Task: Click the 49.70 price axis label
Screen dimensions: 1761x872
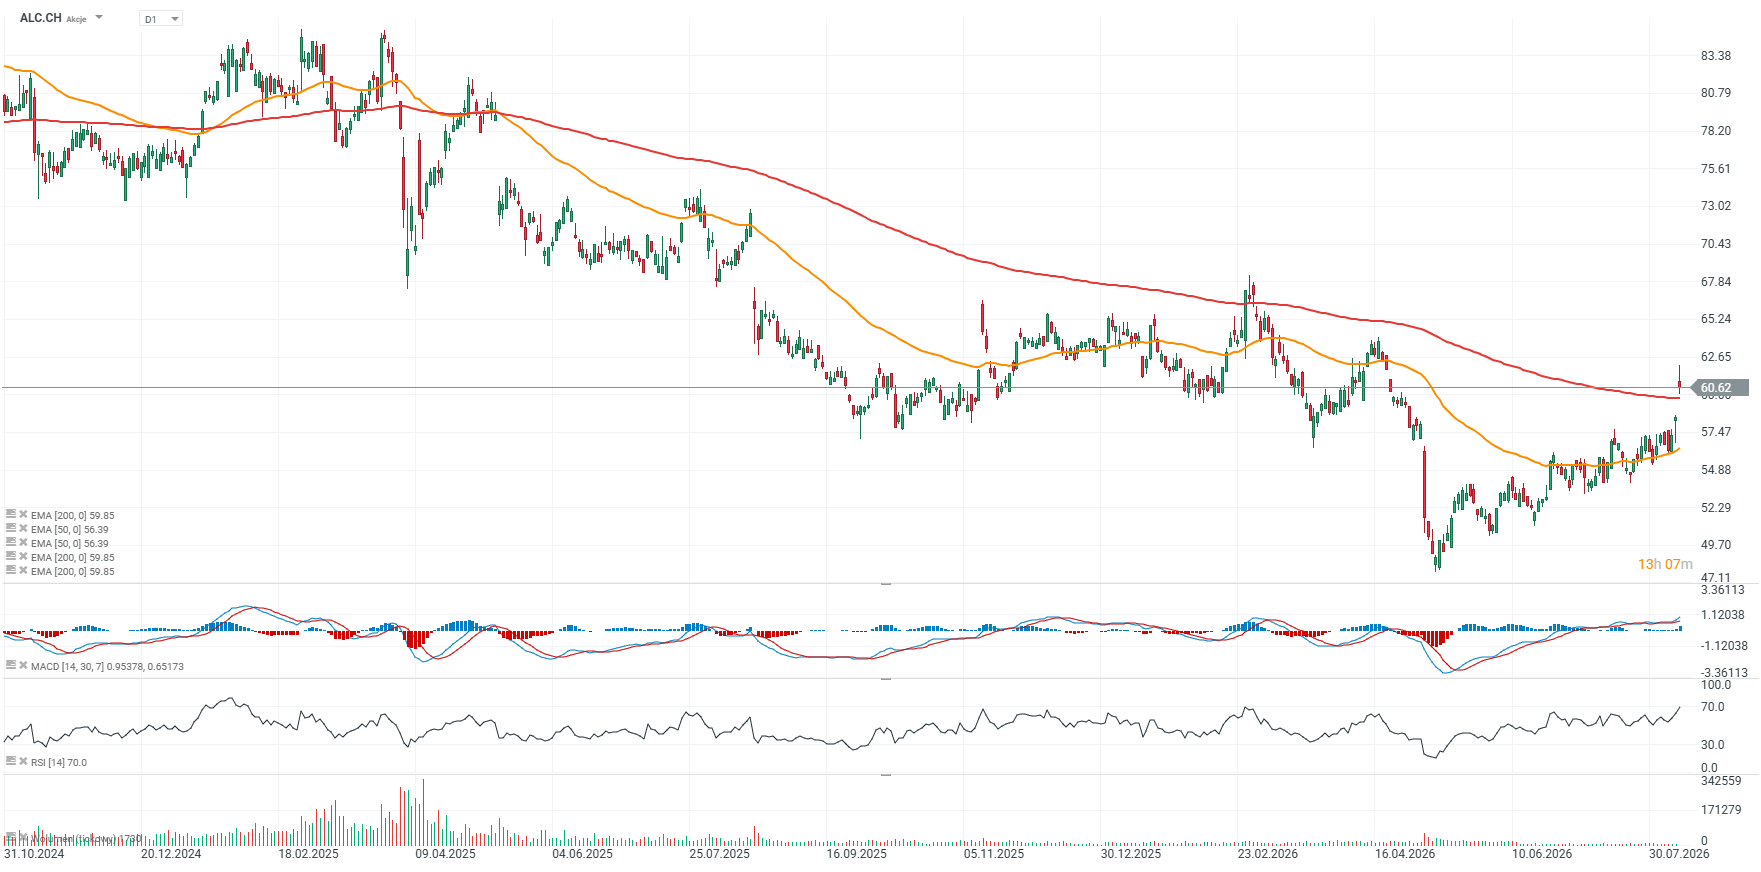Action: pyautogui.click(x=1716, y=545)
